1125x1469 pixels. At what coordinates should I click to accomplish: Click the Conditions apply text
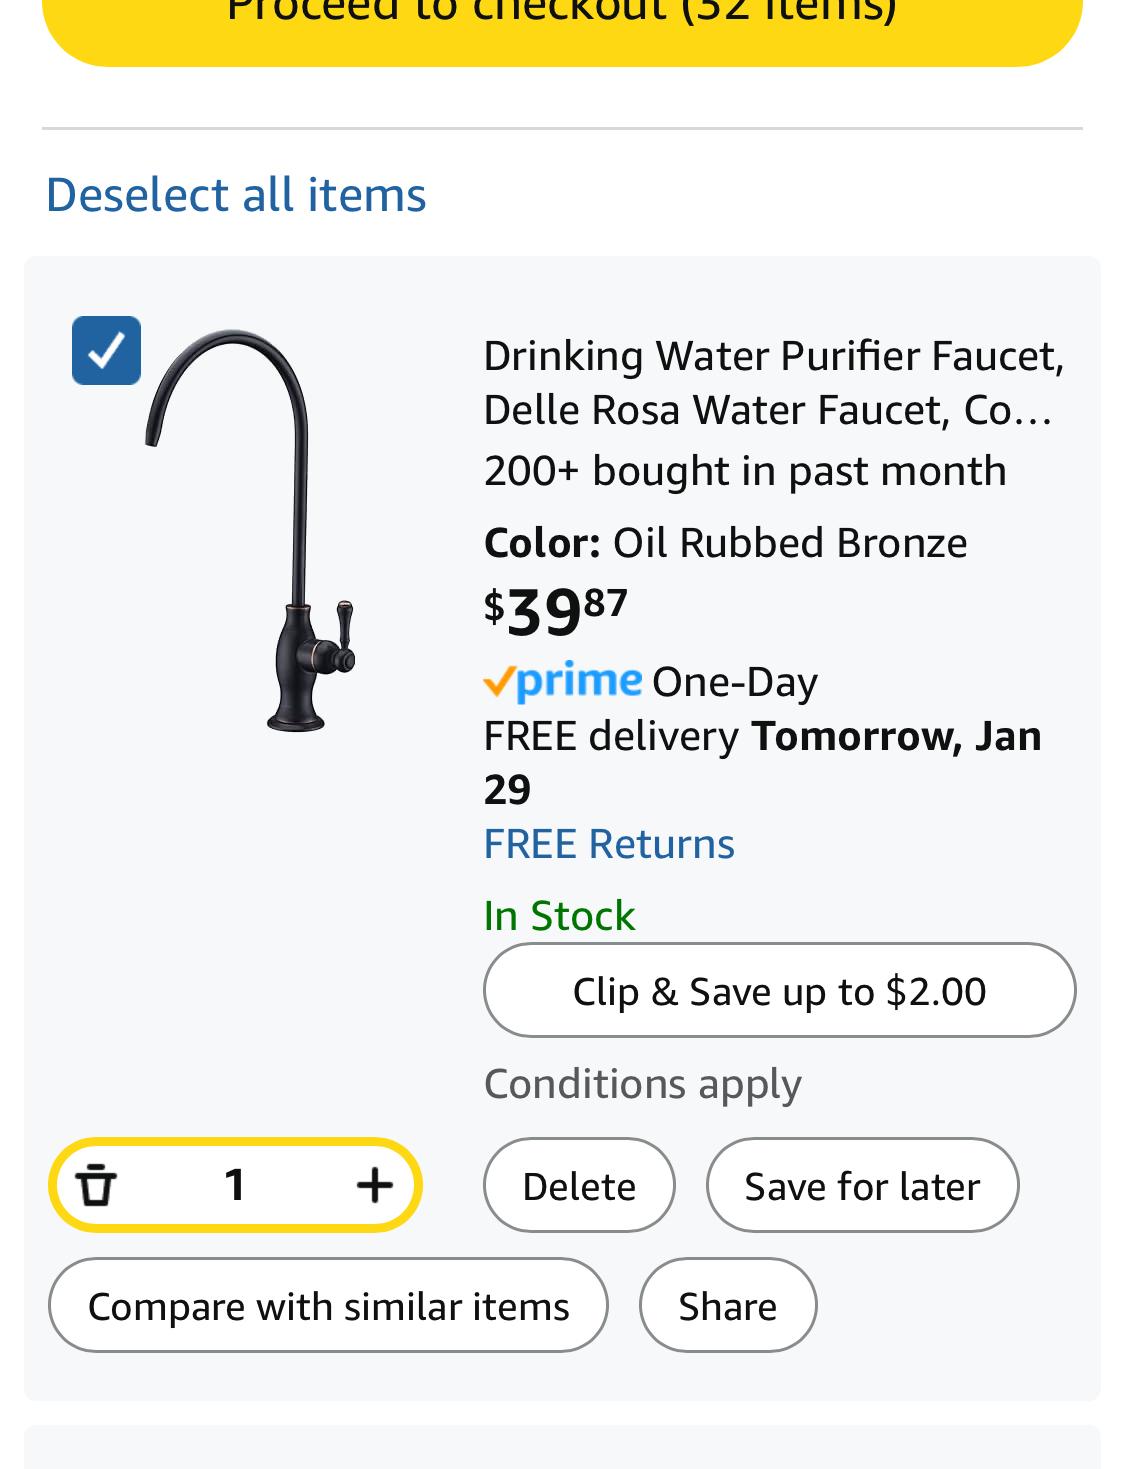click(x=642, y=1084)
